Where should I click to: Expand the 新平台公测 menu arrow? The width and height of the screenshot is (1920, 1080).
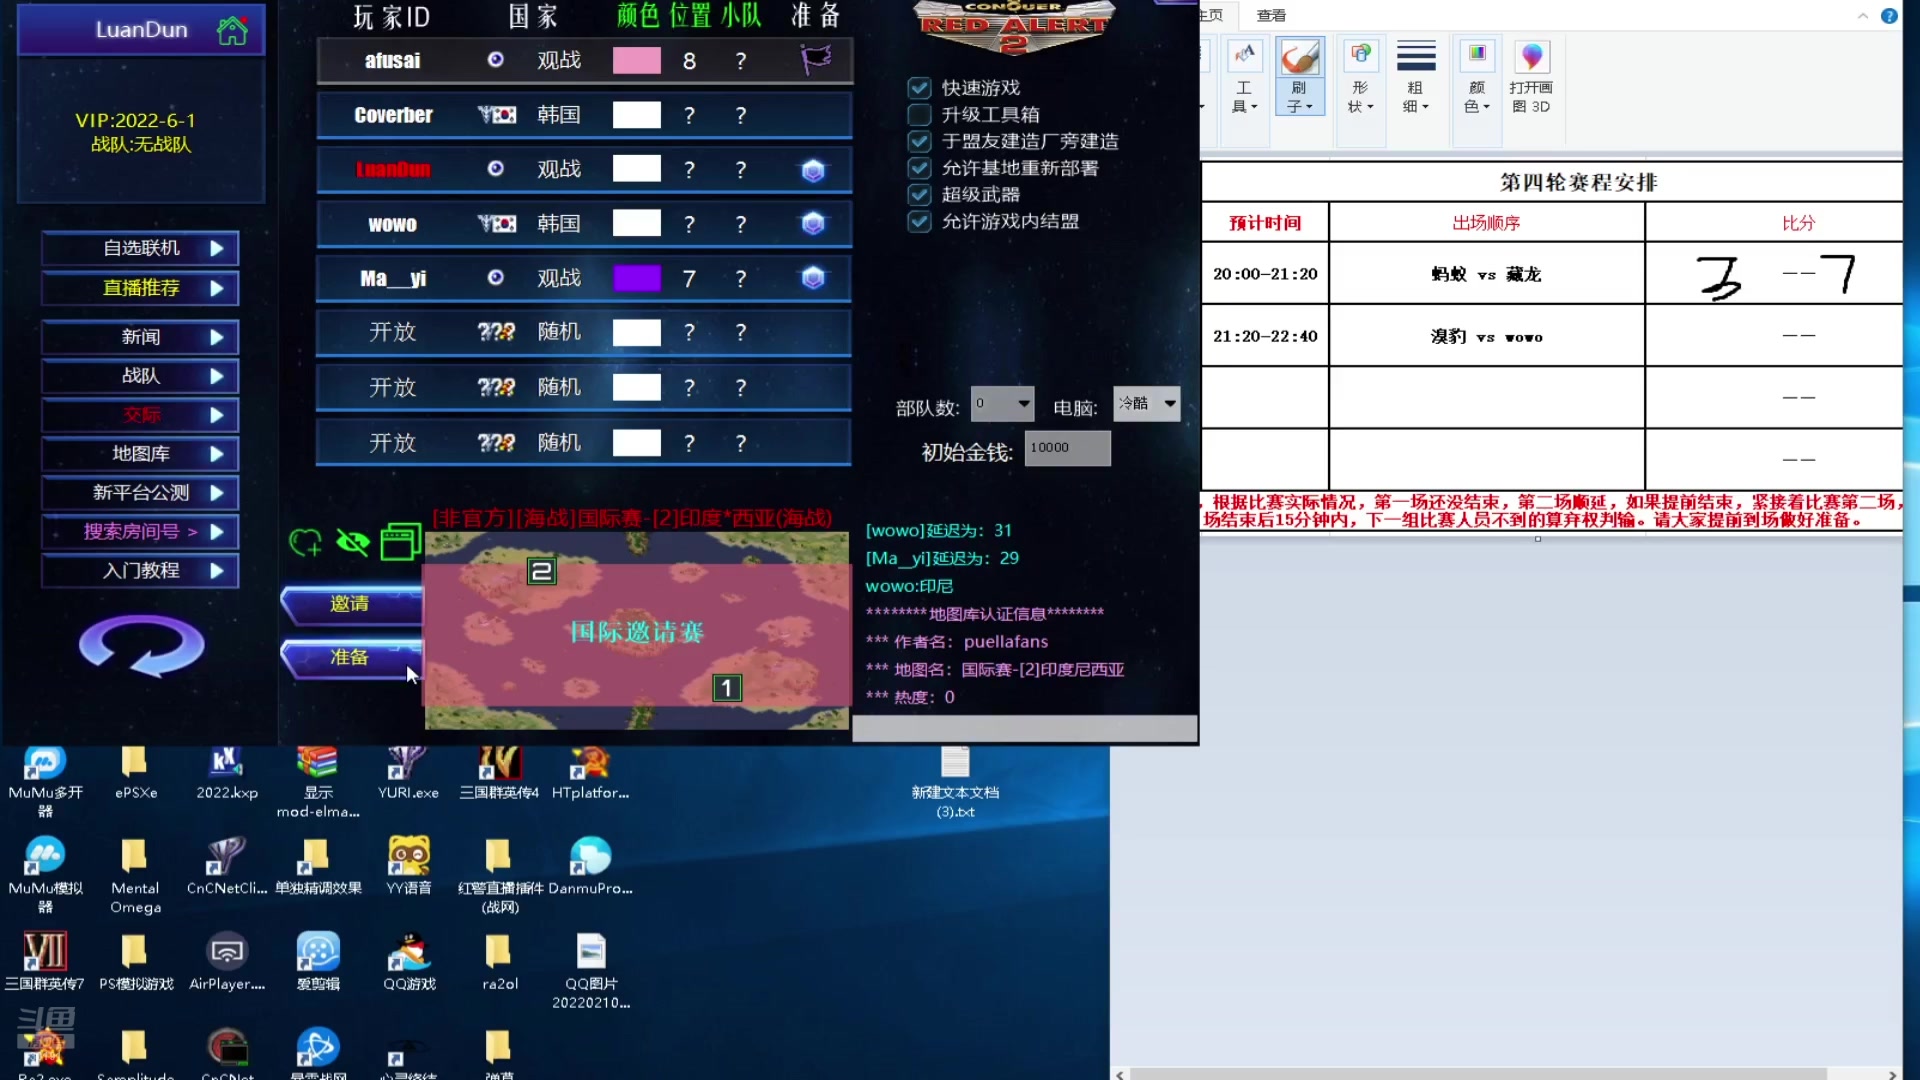point(217,493)
